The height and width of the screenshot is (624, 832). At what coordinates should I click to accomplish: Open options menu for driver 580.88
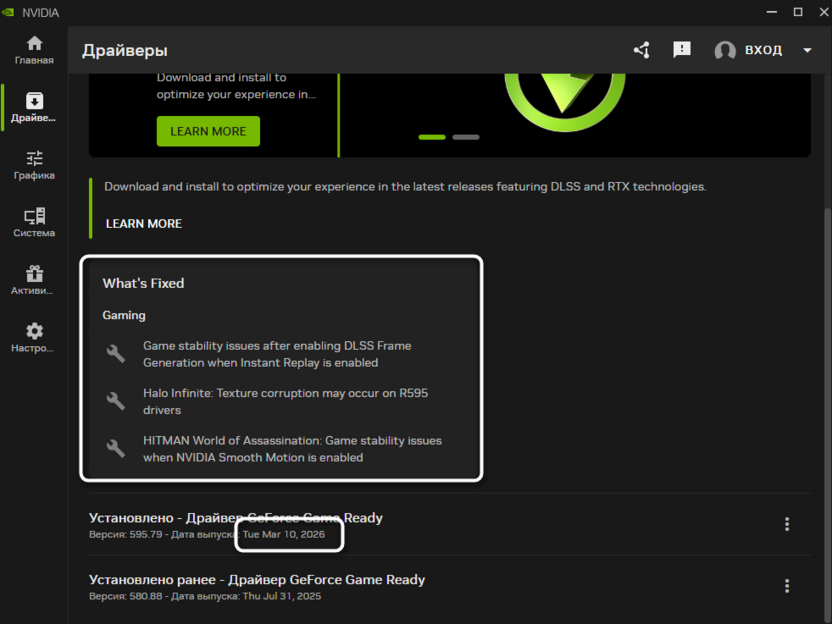pyautogui.click(x=787, y=586)
